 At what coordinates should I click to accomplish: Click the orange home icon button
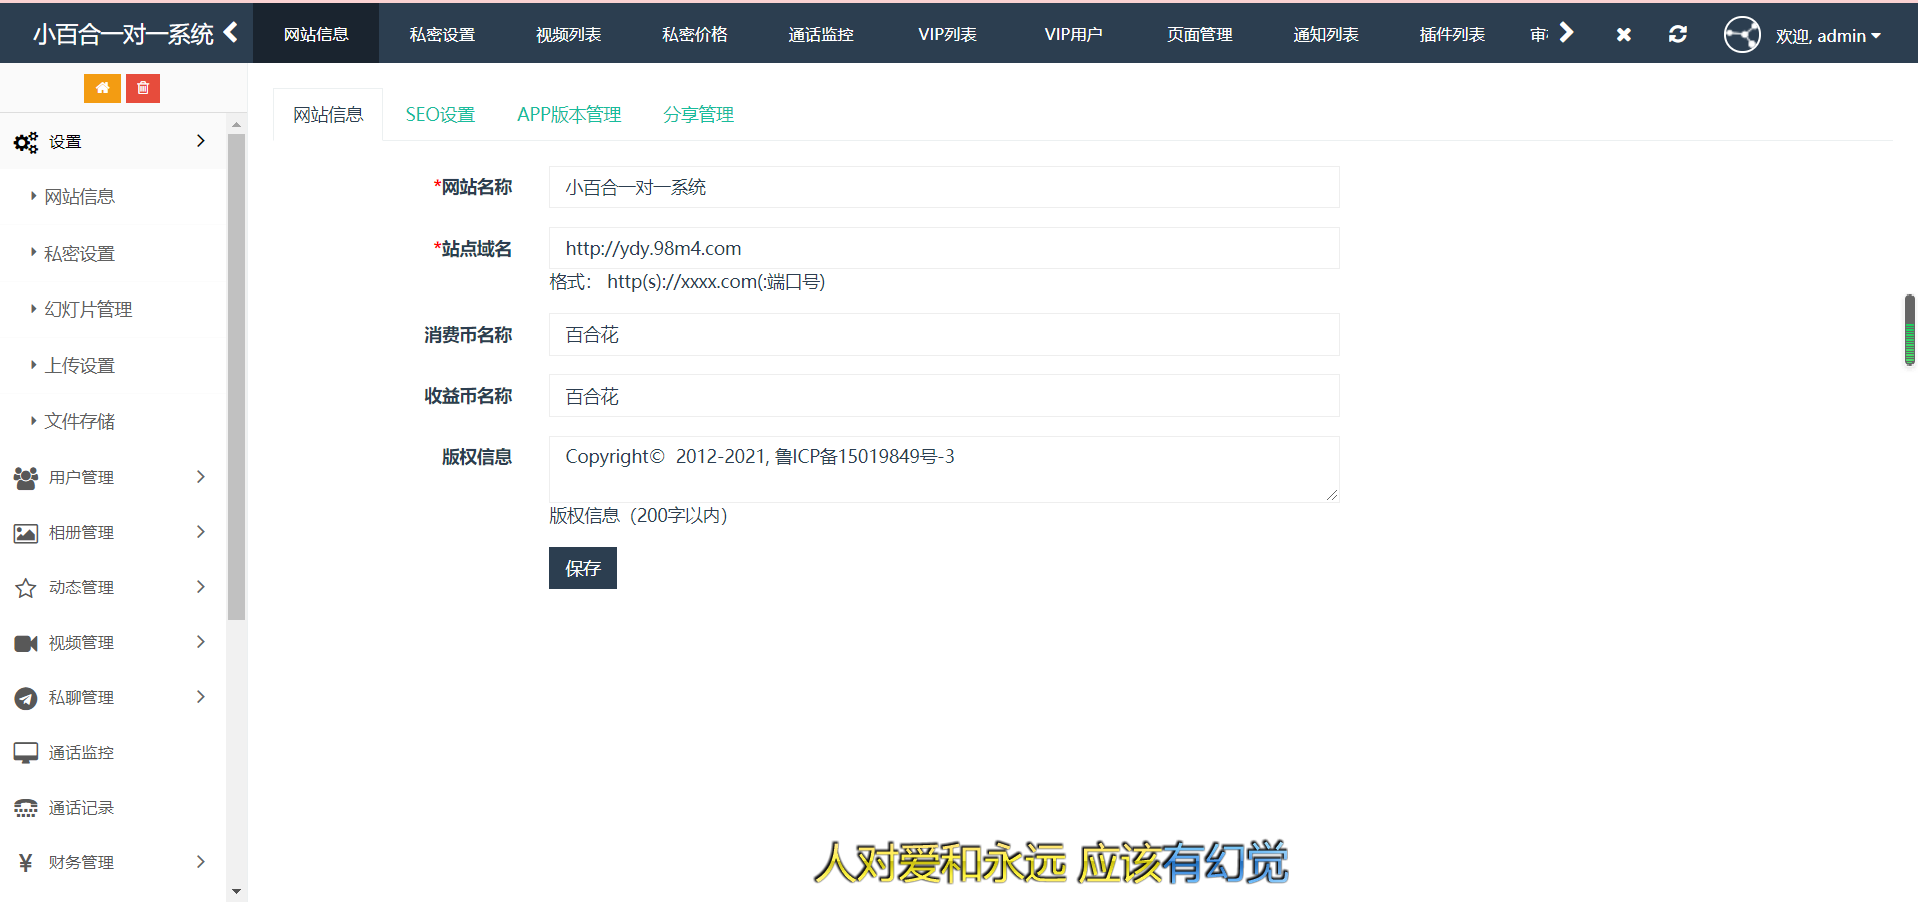tap(102, 88)
